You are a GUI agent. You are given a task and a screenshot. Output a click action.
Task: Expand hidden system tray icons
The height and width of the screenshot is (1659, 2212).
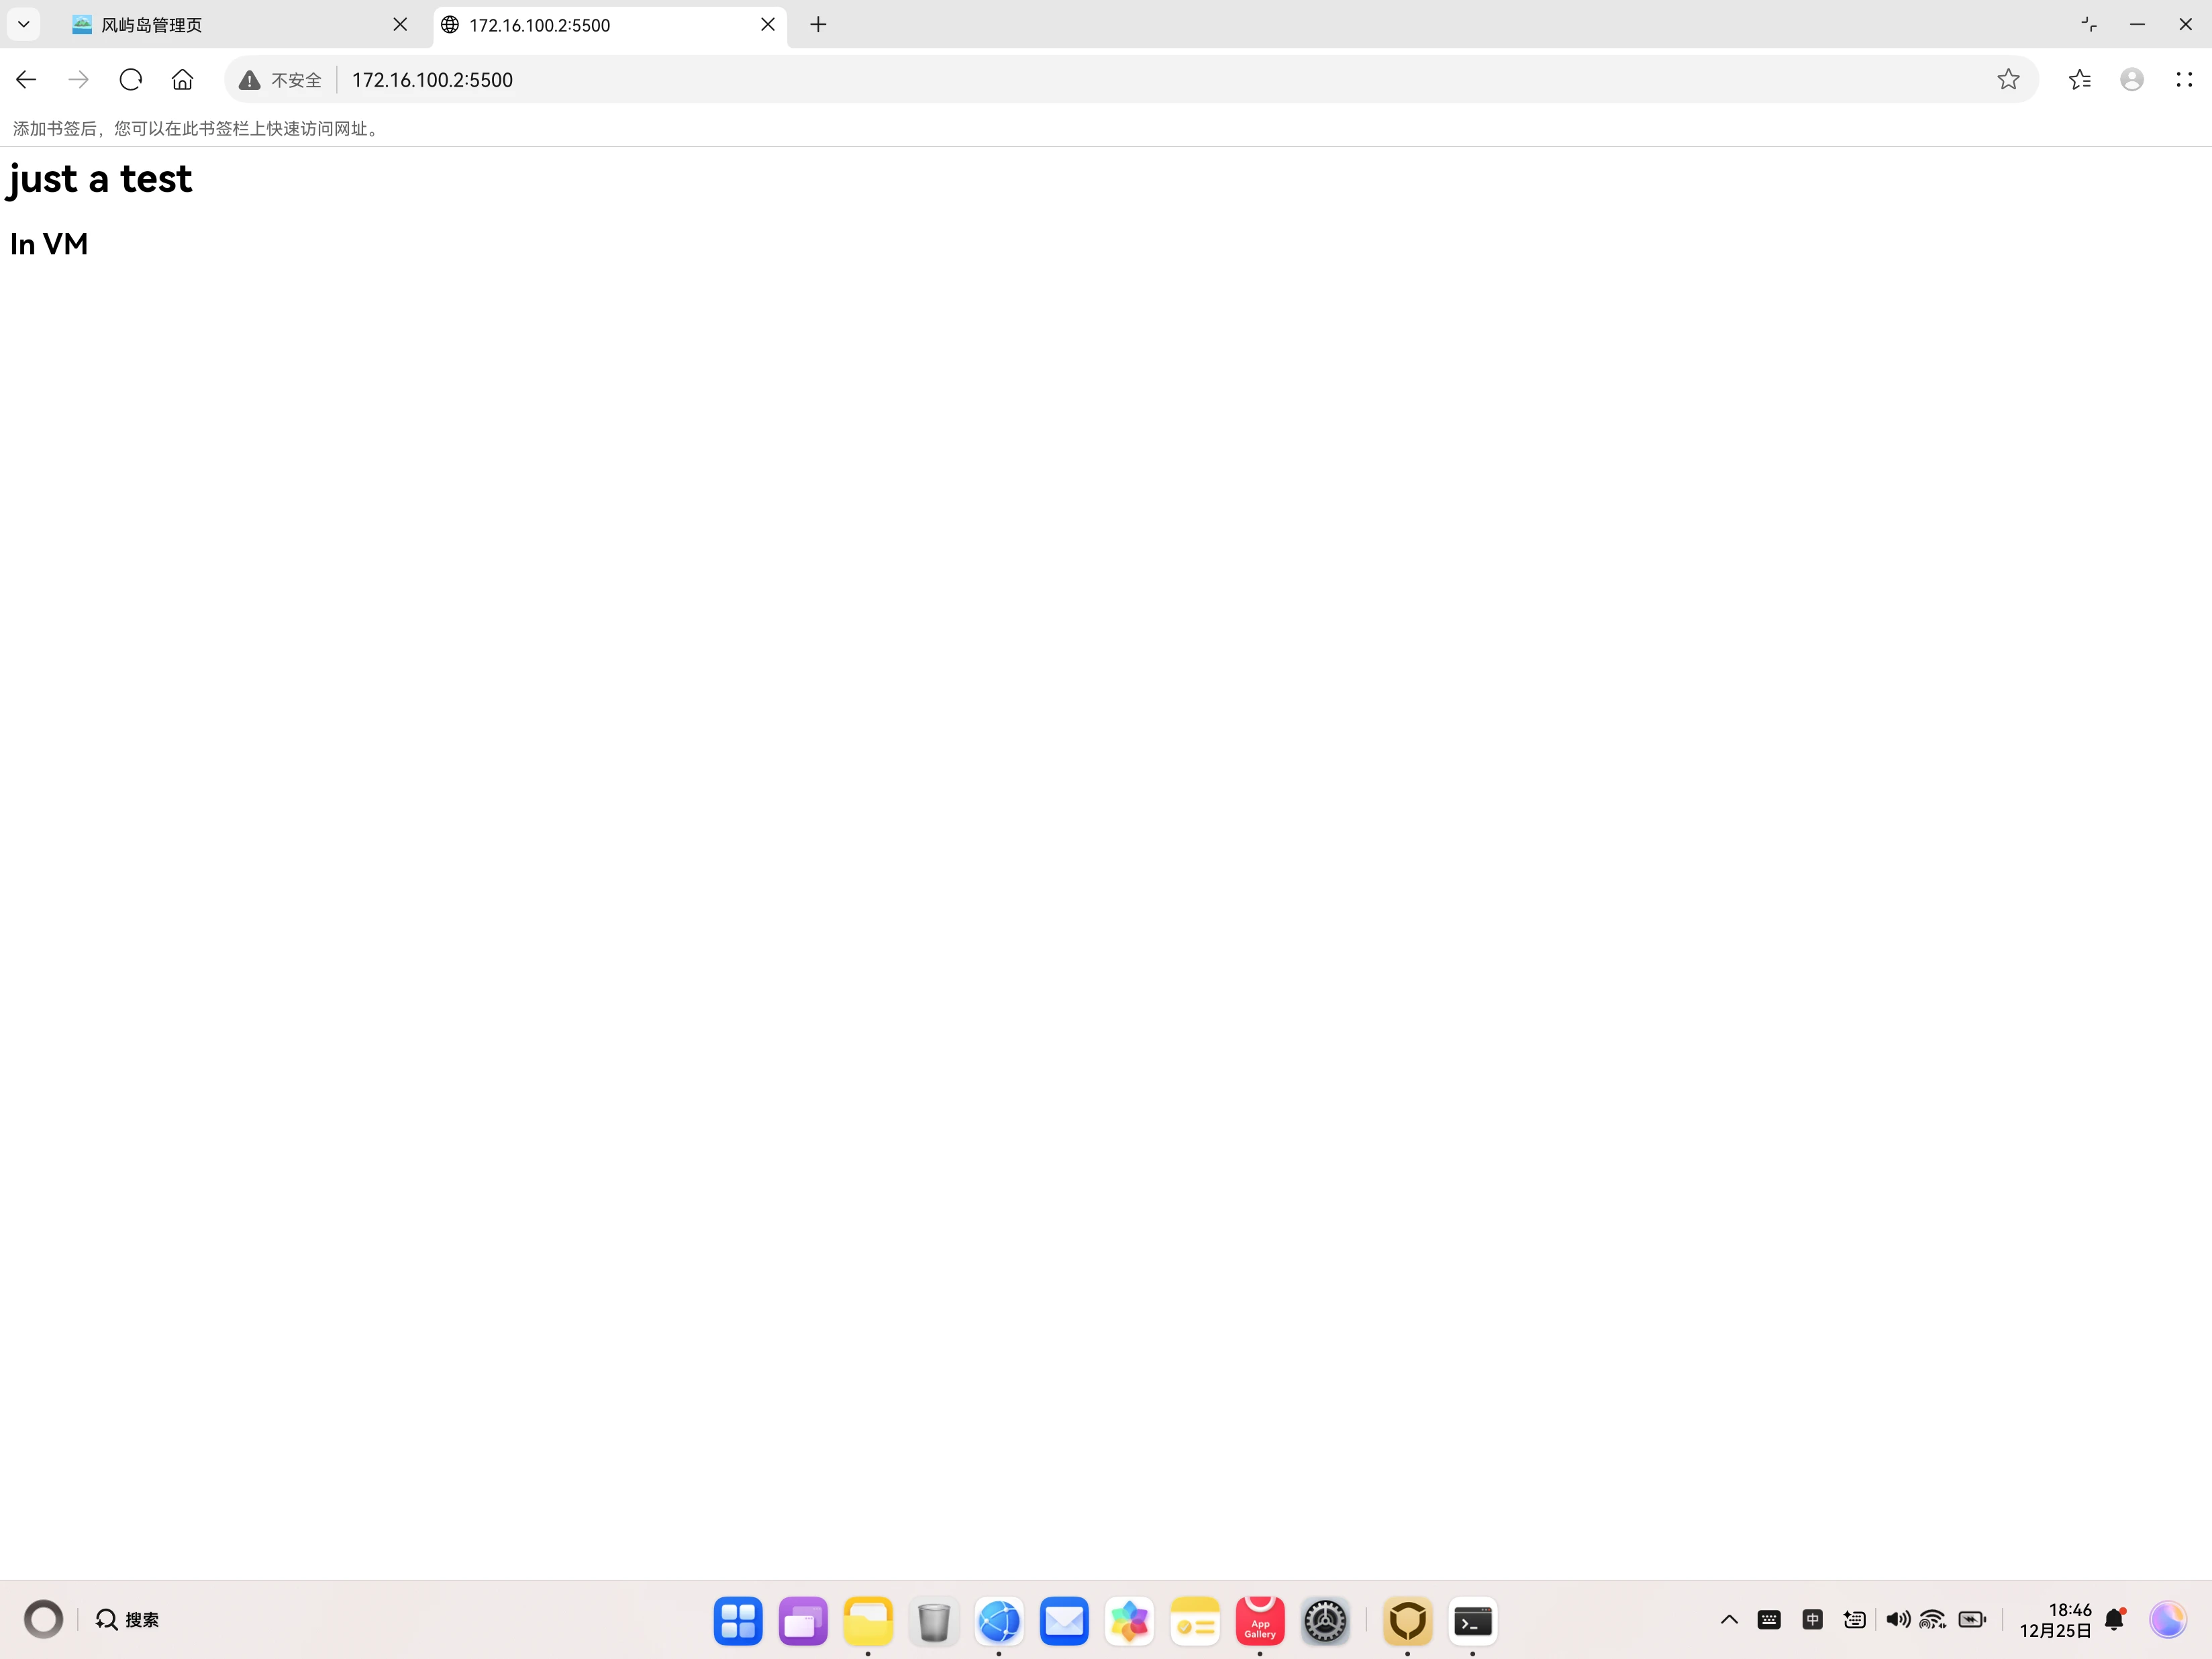pos(1729,1620)
